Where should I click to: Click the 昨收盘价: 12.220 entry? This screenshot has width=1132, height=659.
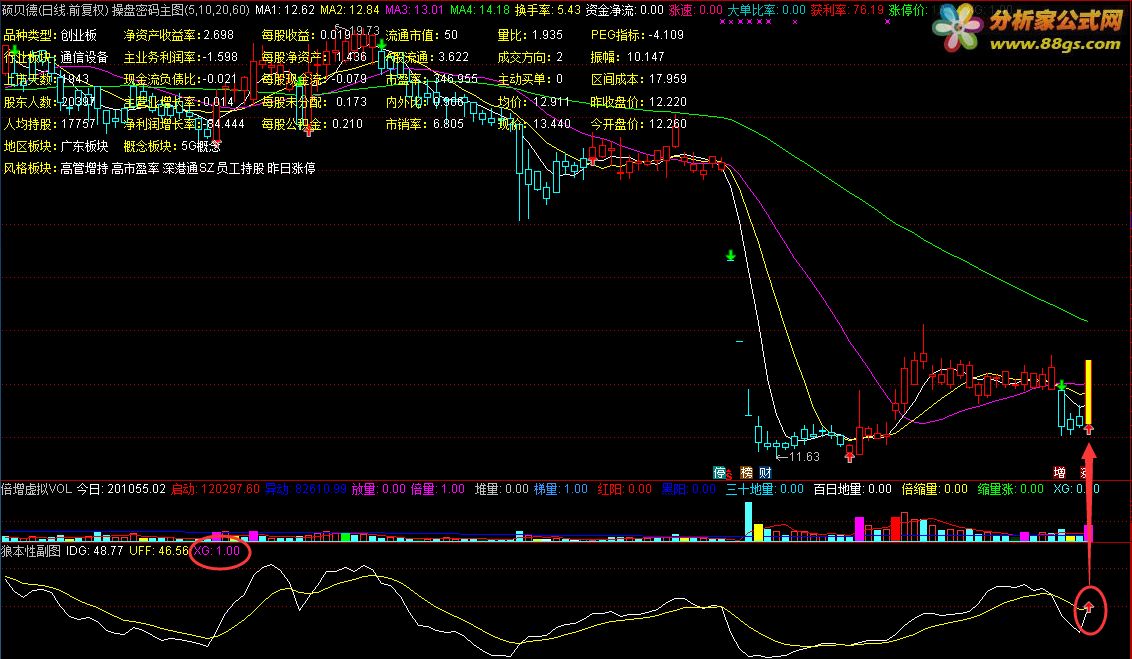[638, 102]
